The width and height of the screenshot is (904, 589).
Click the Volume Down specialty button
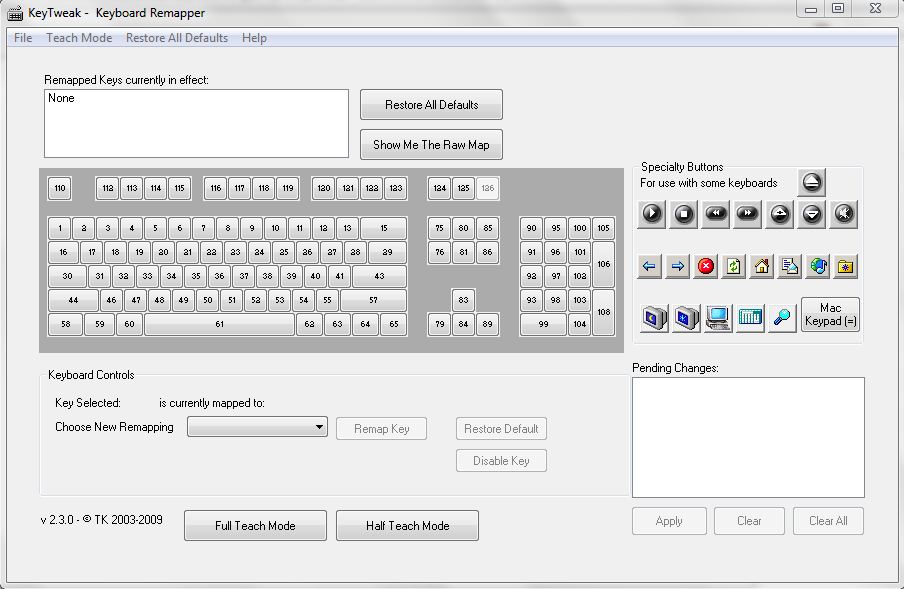click(812, 214)
